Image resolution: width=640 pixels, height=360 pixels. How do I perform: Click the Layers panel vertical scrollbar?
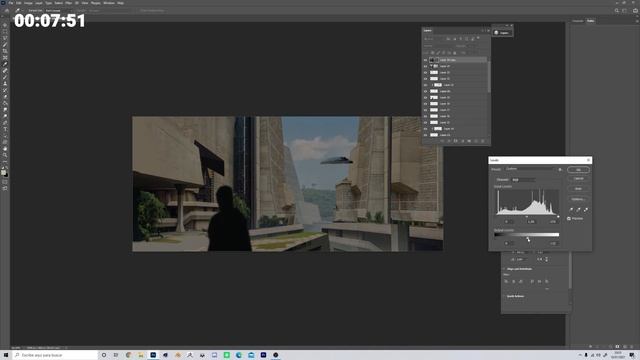pyautogui.click(x=489, y=78)
